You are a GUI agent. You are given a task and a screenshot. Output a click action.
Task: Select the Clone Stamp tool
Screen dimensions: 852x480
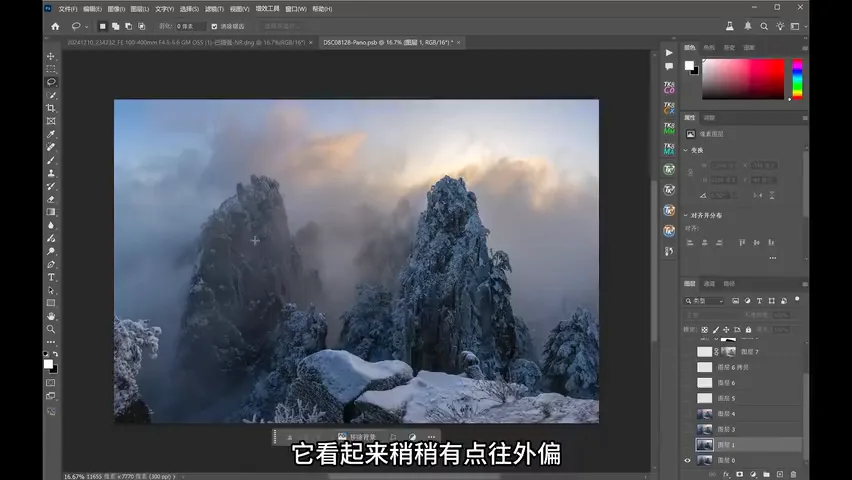pos(51,173)
